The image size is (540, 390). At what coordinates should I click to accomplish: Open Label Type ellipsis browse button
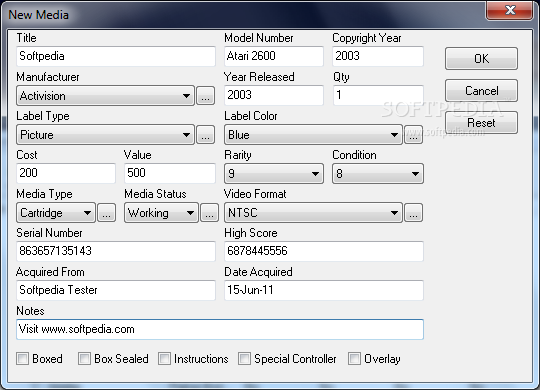[x=206, y=135]
